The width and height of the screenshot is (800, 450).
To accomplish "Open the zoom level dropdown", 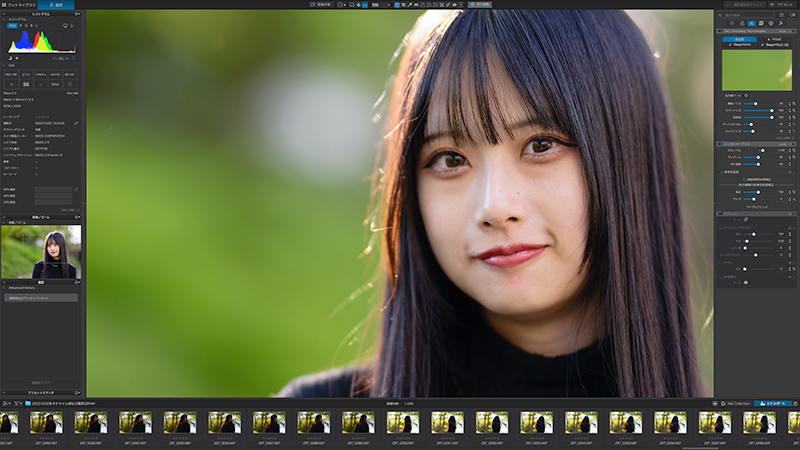I will 381,5.
